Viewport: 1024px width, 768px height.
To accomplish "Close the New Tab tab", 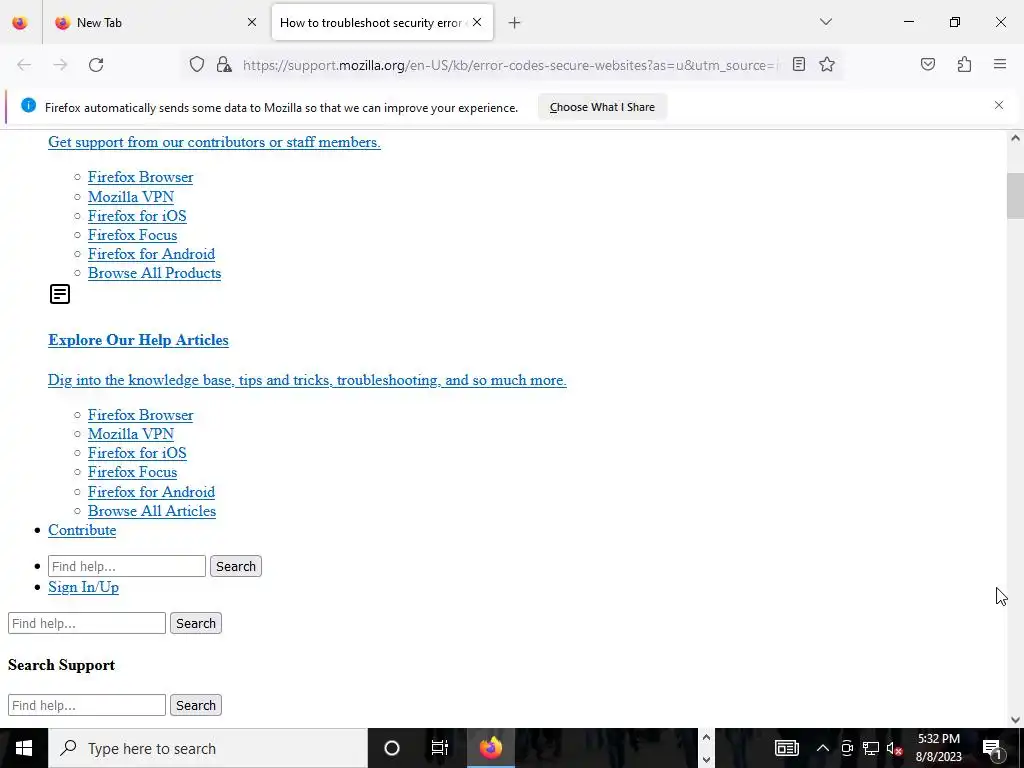I will tap(252, 22).
